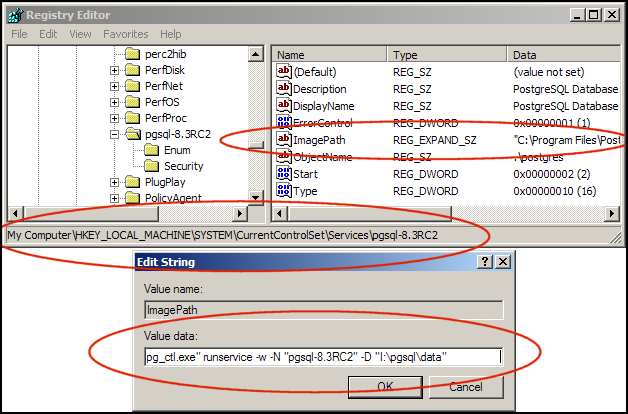
Task: Select the DisplayName string icon
Action: [x=283, y=106]
